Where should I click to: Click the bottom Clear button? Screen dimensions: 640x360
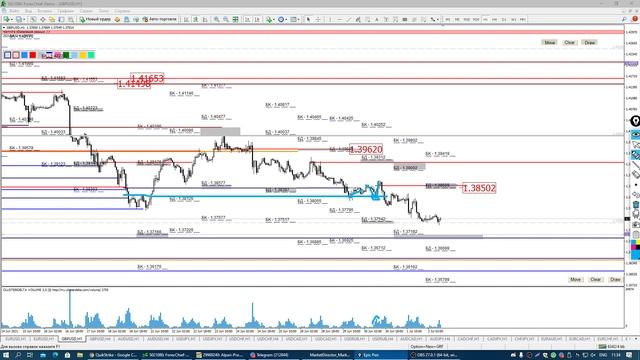[596, 280]
